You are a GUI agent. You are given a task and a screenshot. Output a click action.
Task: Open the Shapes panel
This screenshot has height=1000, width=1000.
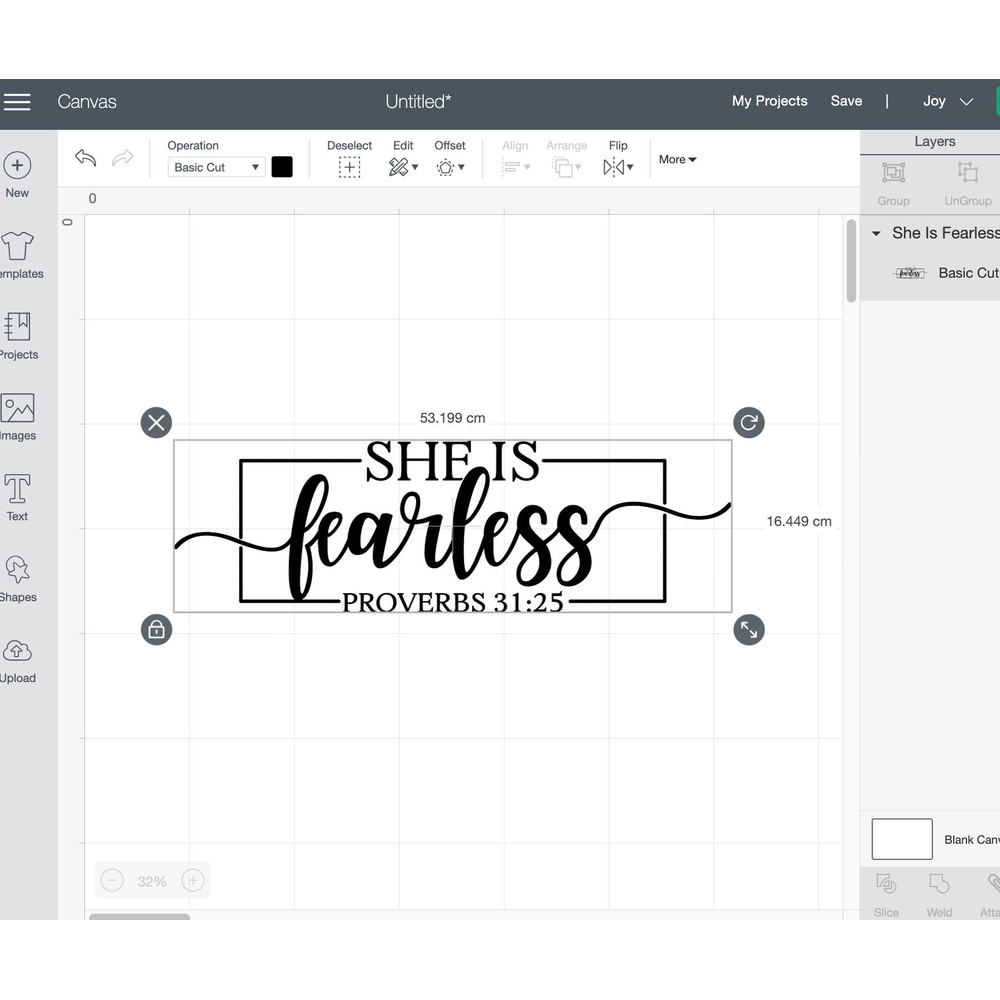coord(18,578)
